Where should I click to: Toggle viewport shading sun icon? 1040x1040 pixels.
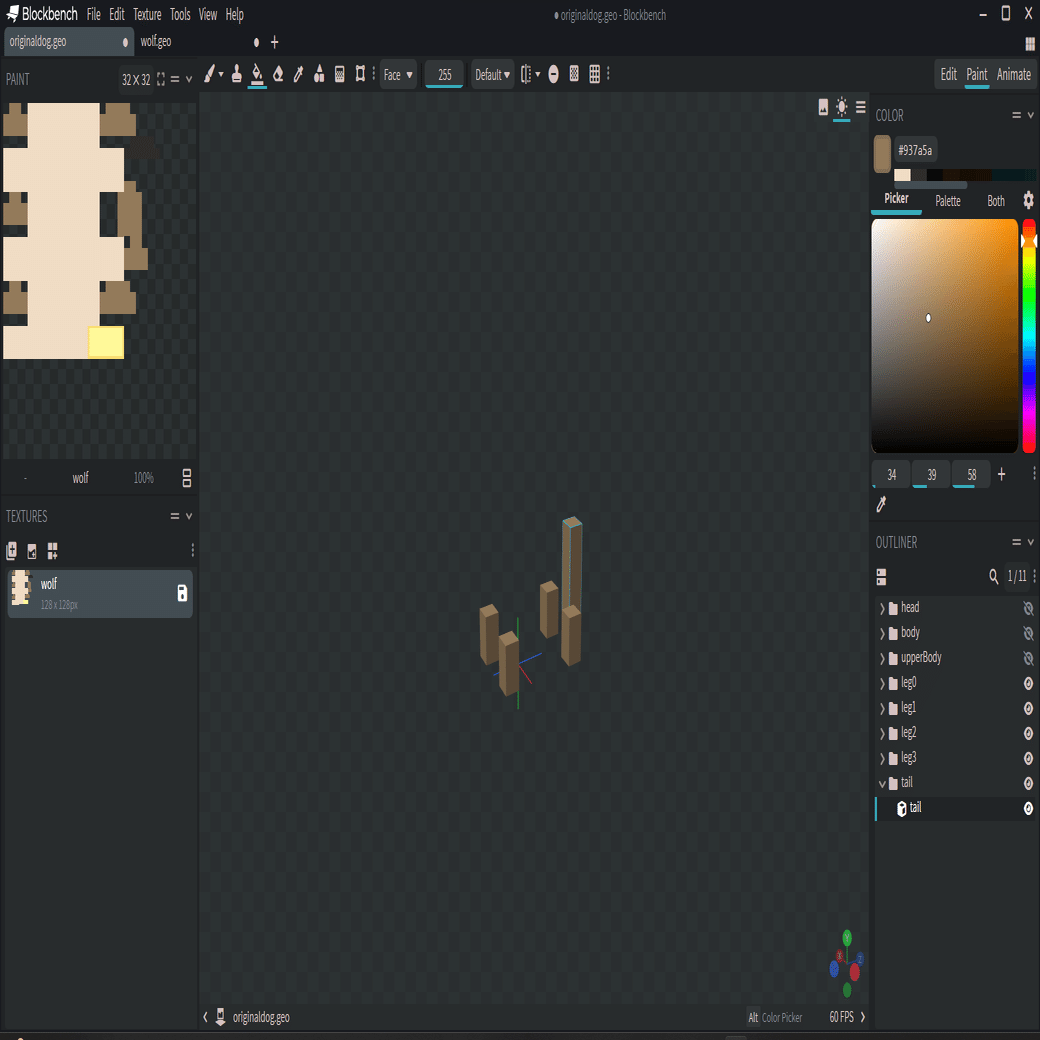click(x=841, y=107)
